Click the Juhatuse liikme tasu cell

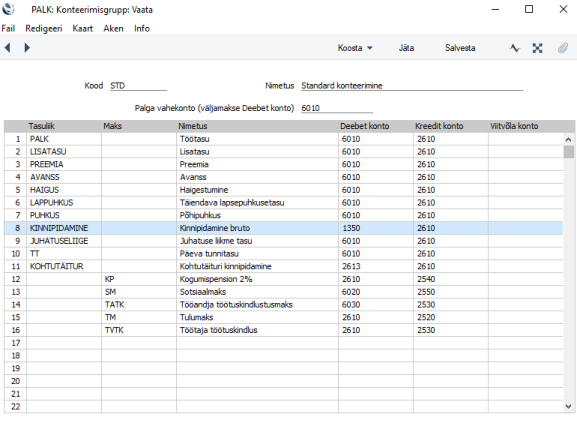[258, 241]
